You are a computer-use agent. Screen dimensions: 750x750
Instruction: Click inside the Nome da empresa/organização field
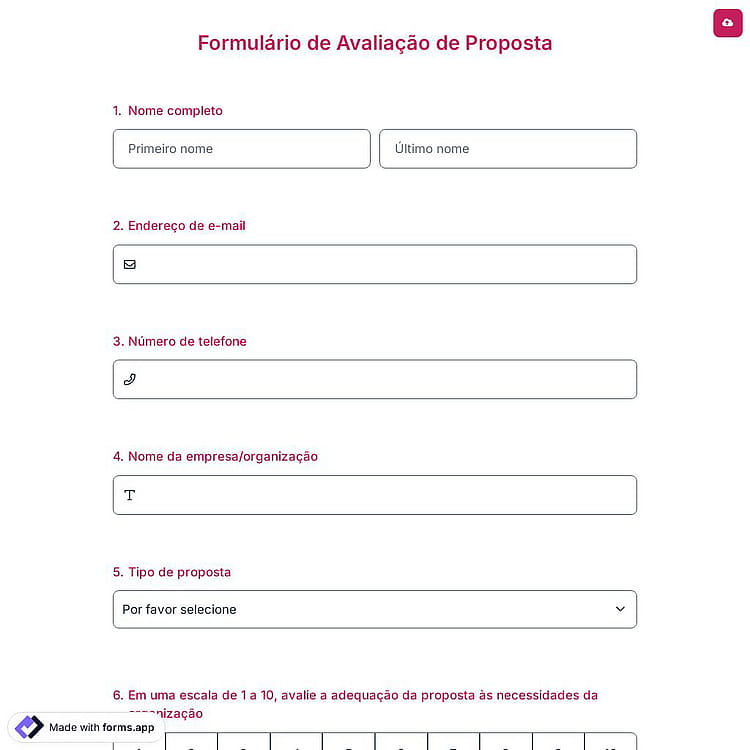point(375,495)
